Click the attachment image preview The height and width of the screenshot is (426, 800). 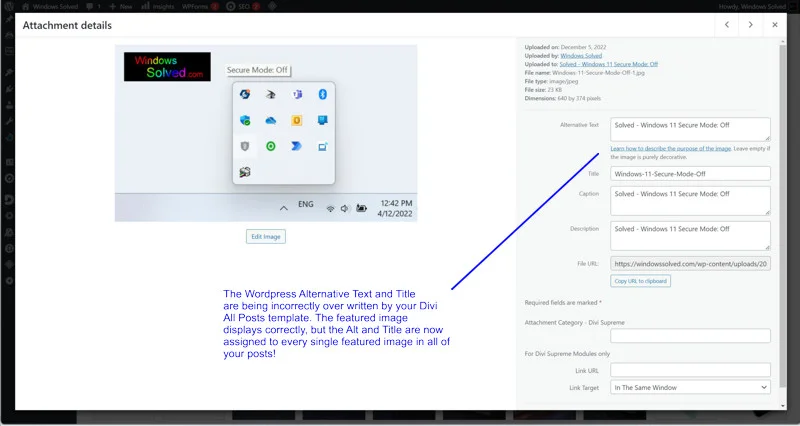266,133
